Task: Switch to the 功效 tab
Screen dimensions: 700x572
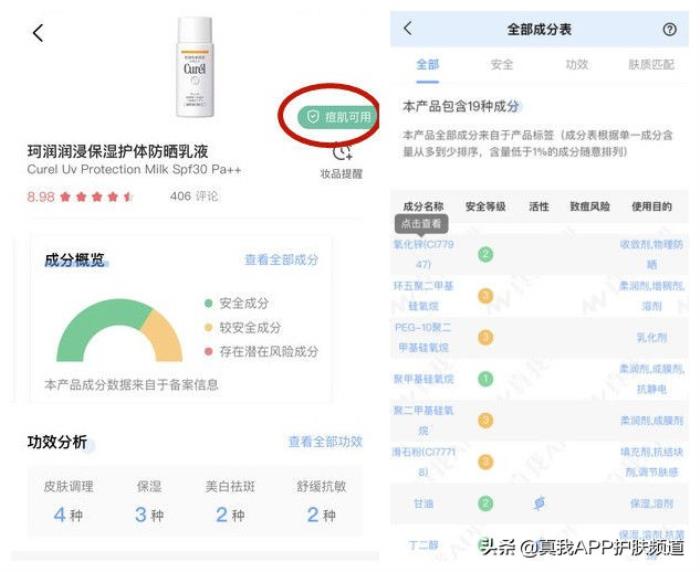Action: pyautogui.click(x=577, y=65)
